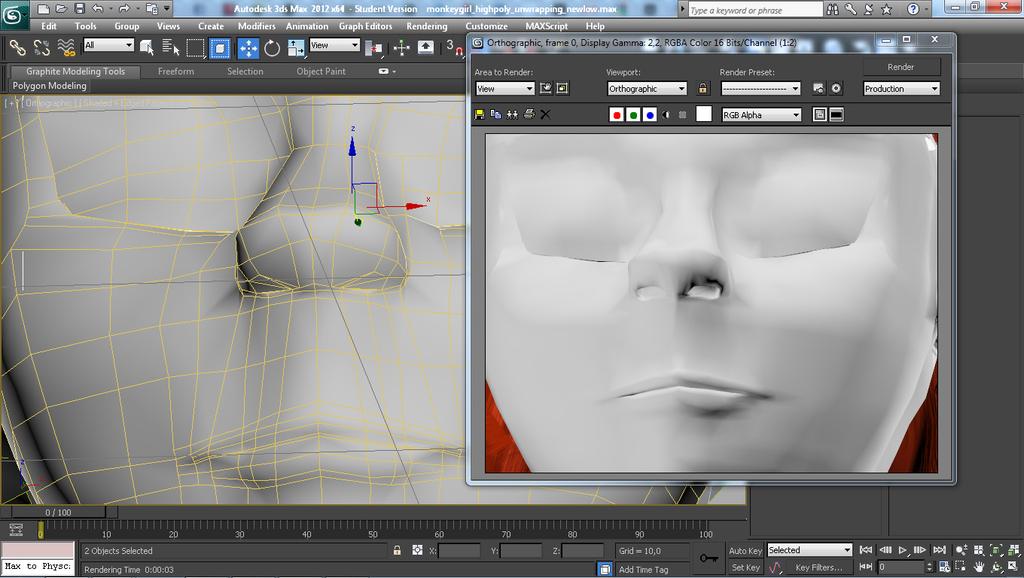This screenshot has width=1024, height=578.
Task: Select the Select and Link tool
Action: click(x=18, y=47)
